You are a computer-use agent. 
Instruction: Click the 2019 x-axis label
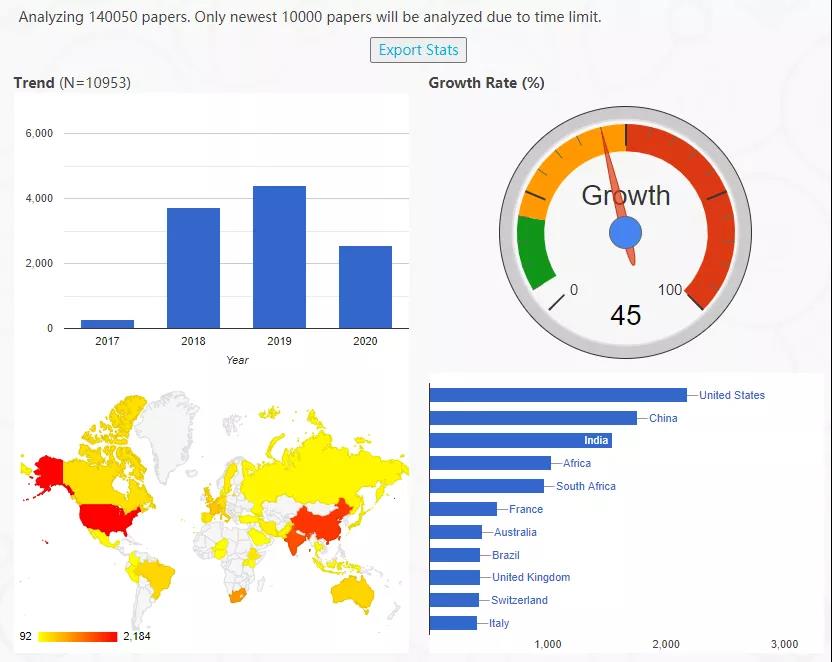(x=279, y=341)
